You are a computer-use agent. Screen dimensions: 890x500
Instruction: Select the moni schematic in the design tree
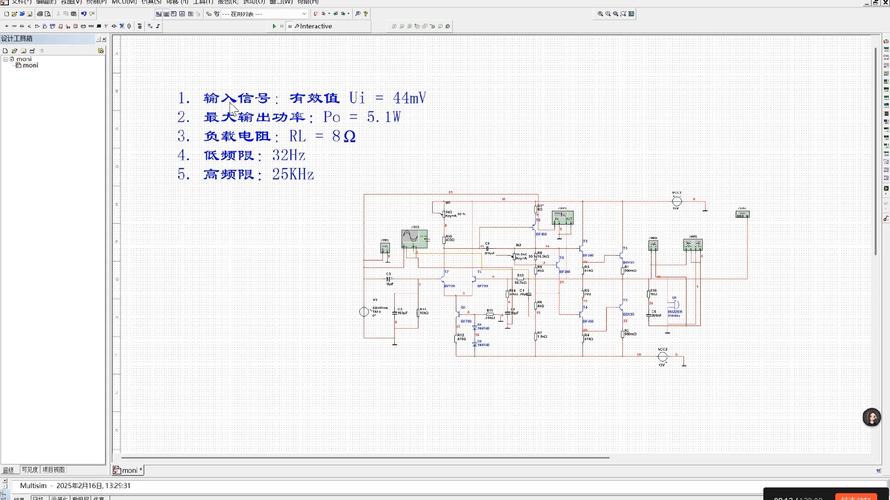[x=30, y=66]
